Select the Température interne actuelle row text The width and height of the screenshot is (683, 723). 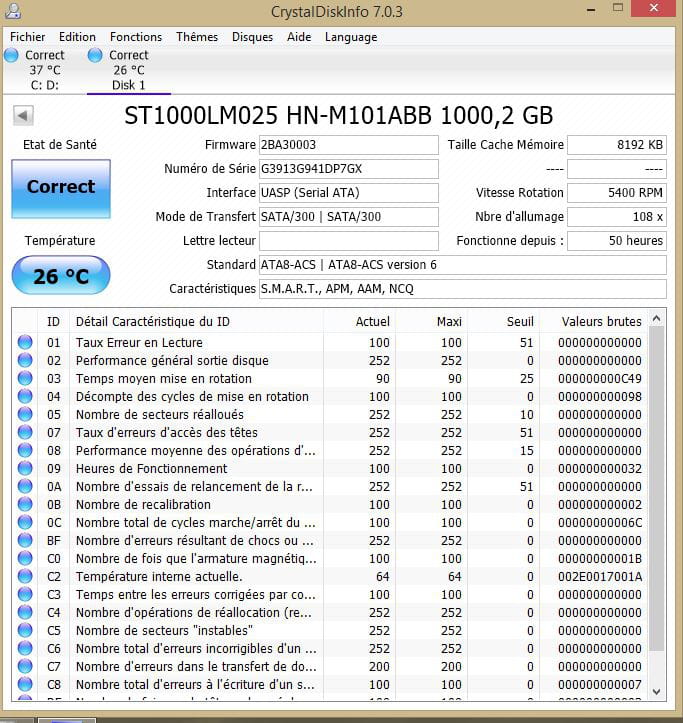coord(159,576)
